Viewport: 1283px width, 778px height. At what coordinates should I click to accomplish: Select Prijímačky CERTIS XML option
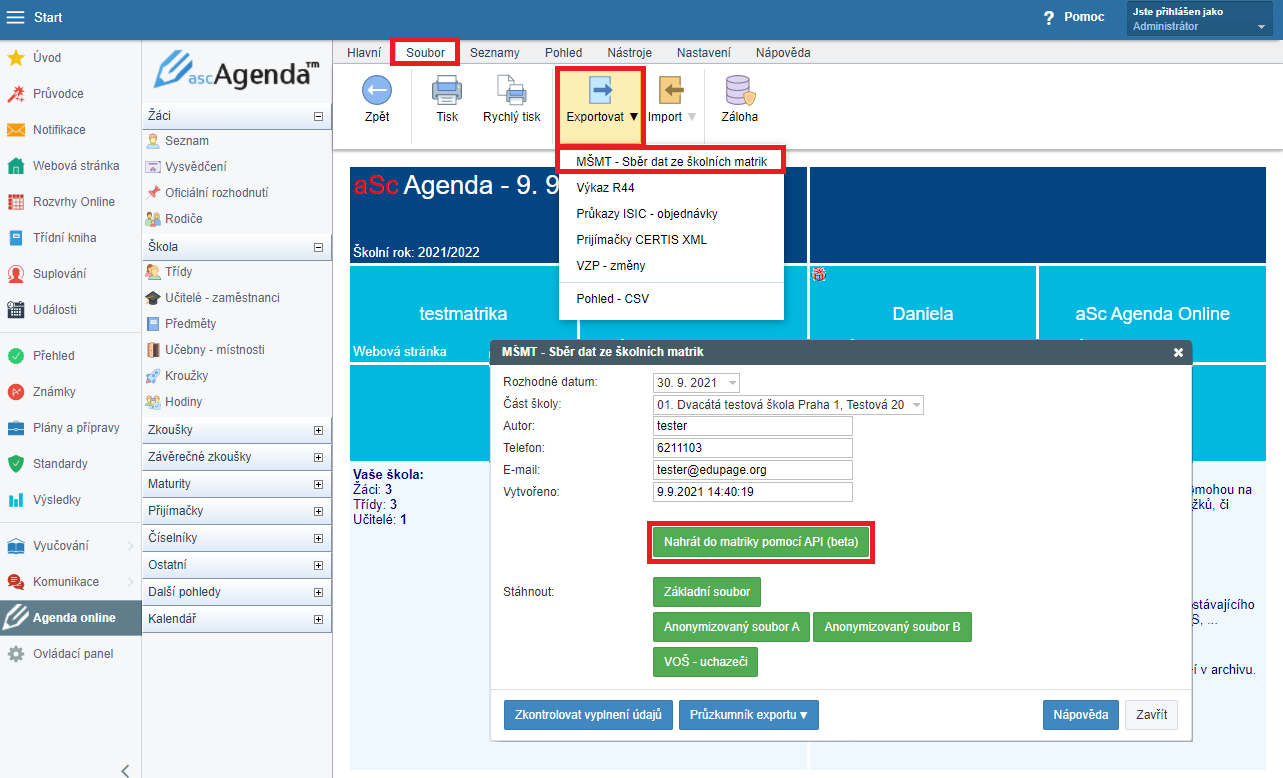[x=671, y=239]
